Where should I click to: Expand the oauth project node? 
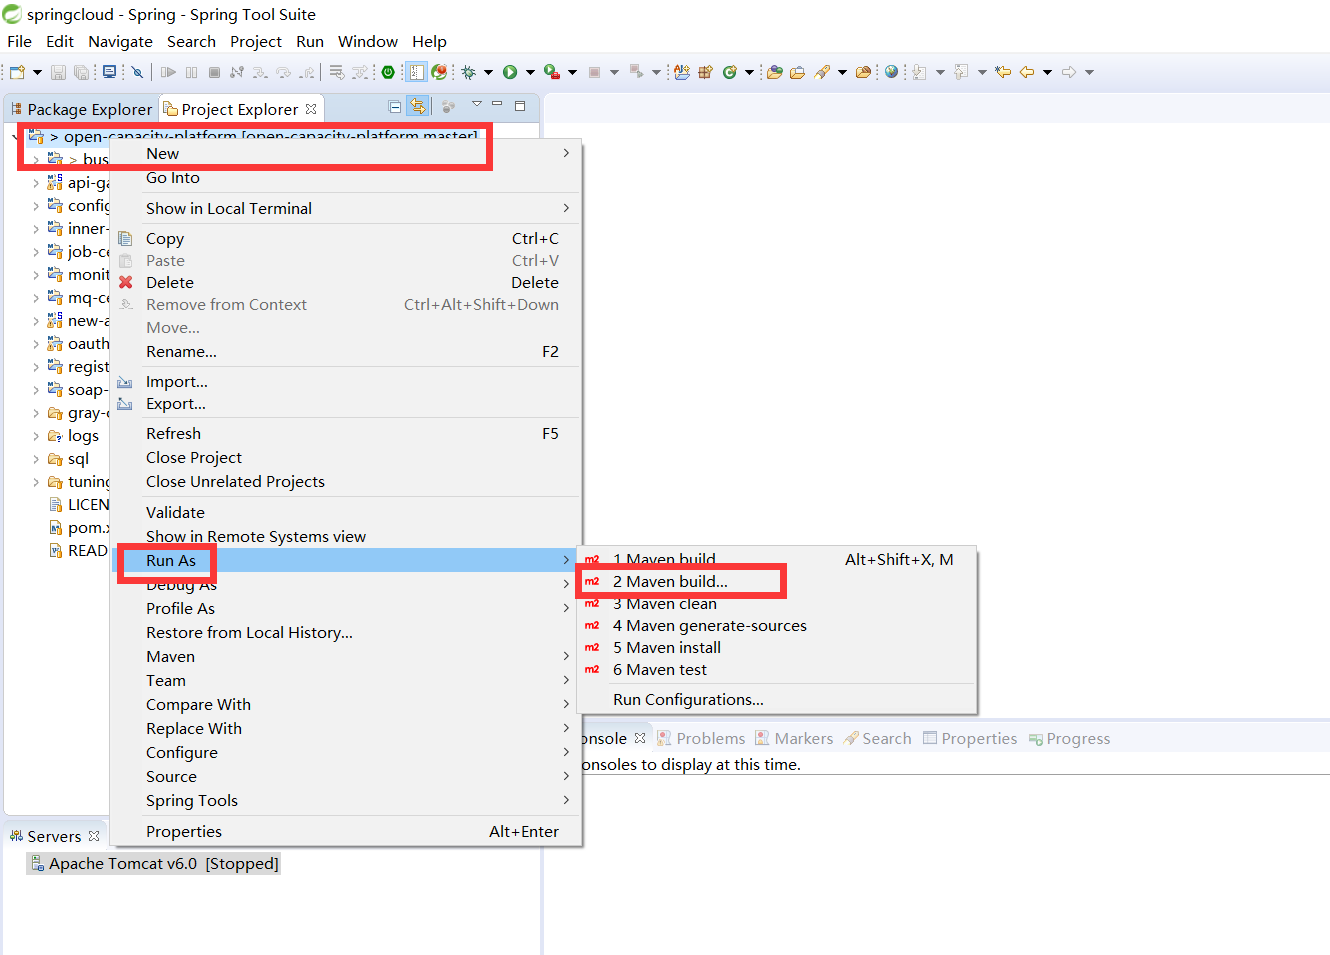coord(36,344)
